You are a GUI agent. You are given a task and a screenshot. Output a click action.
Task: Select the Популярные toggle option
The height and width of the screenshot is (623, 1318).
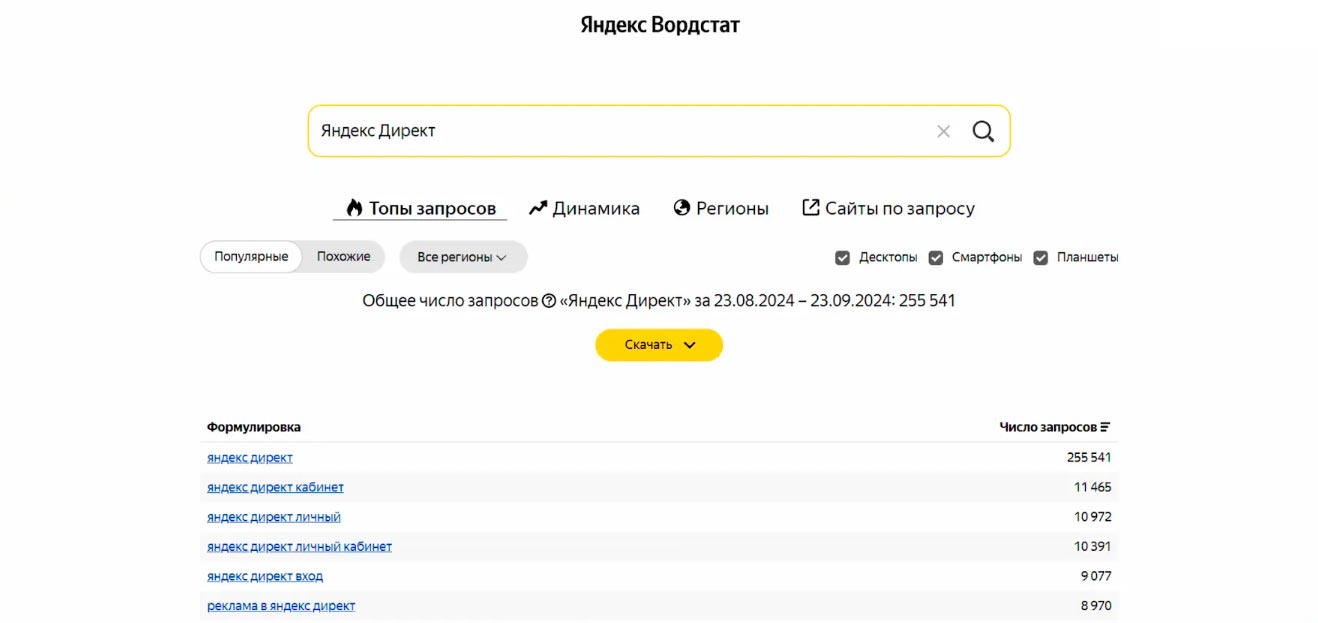tap(251, 257)
